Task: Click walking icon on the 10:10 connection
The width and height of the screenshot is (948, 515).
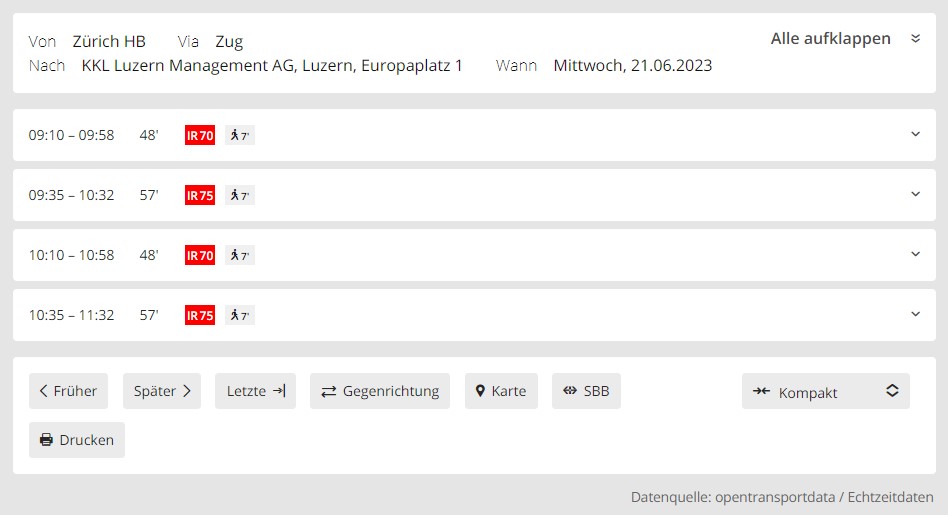Action: coord(239,255)
